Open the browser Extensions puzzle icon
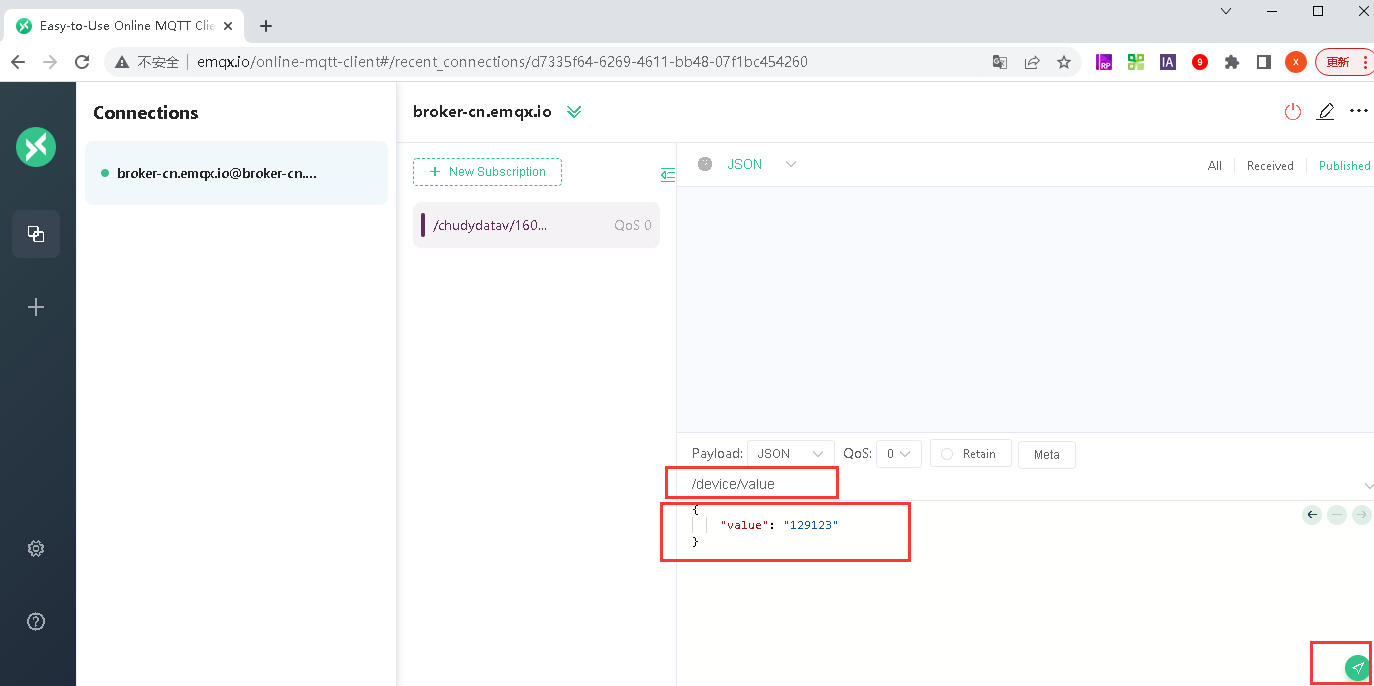This screenshot has height=686, width=1374. click(1232, 62)
